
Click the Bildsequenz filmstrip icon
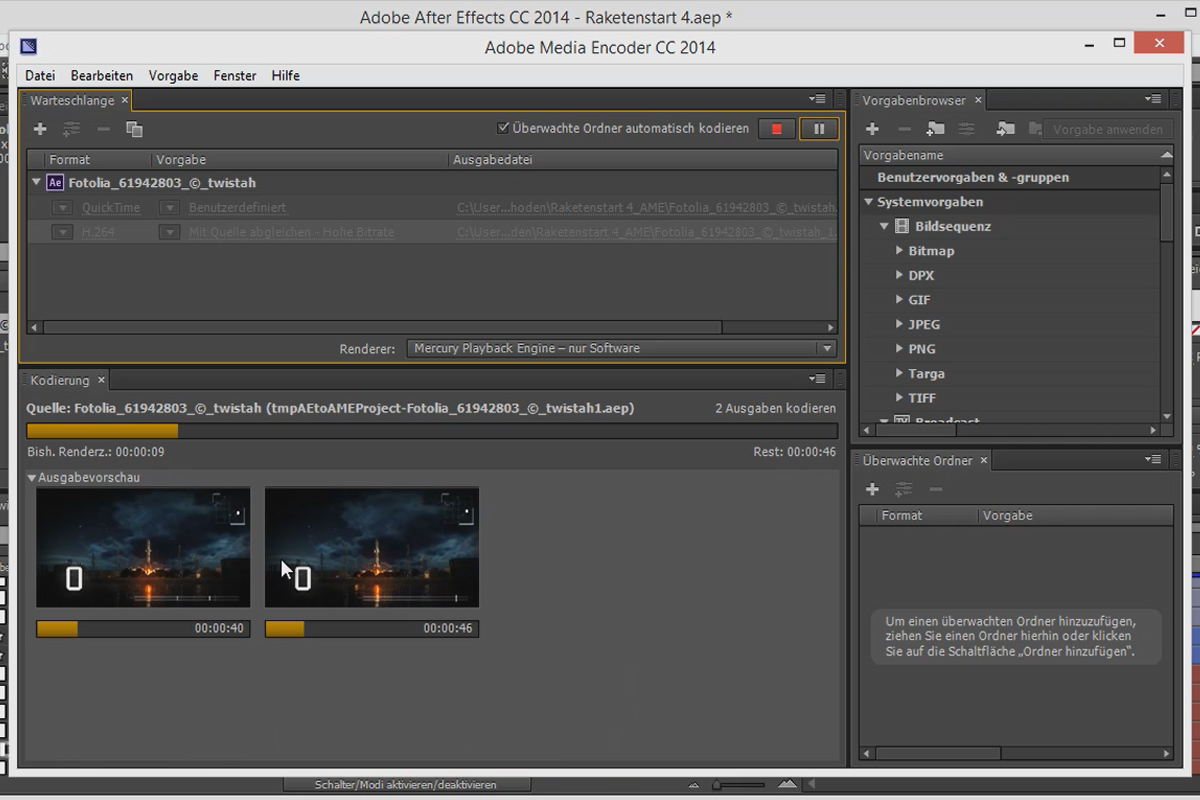tap(902, 227)
